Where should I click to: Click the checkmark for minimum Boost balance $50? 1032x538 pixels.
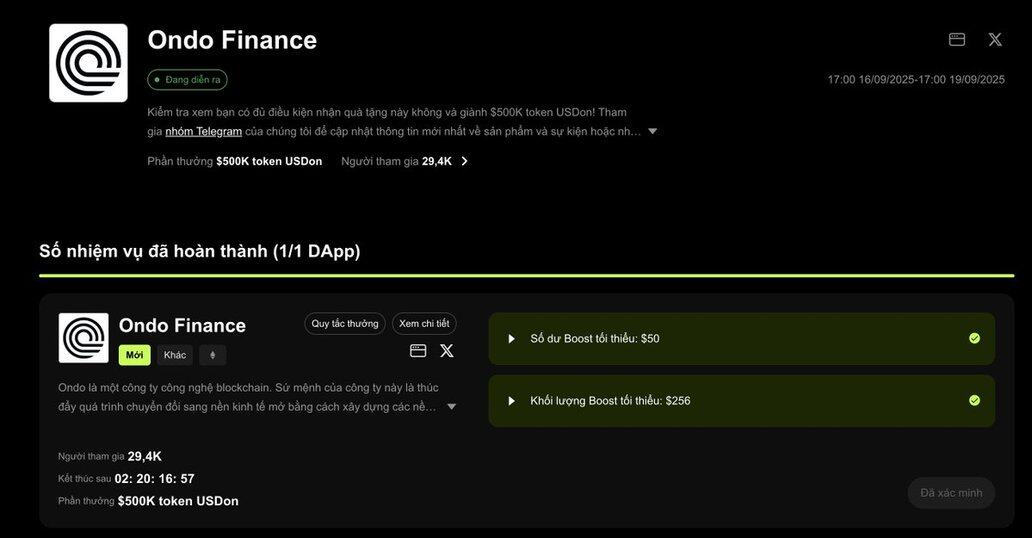(974, 338)
